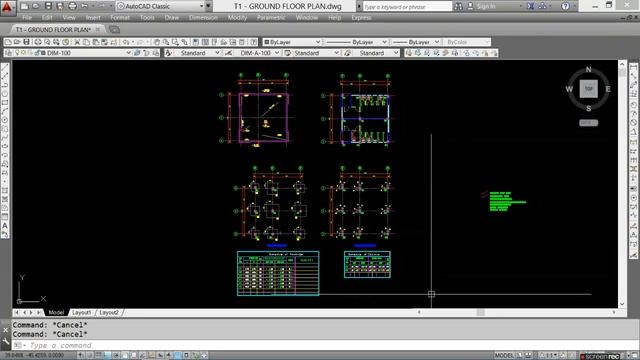
Task: Open the AutoCAD application menu logo
Action: click(7, 7)
